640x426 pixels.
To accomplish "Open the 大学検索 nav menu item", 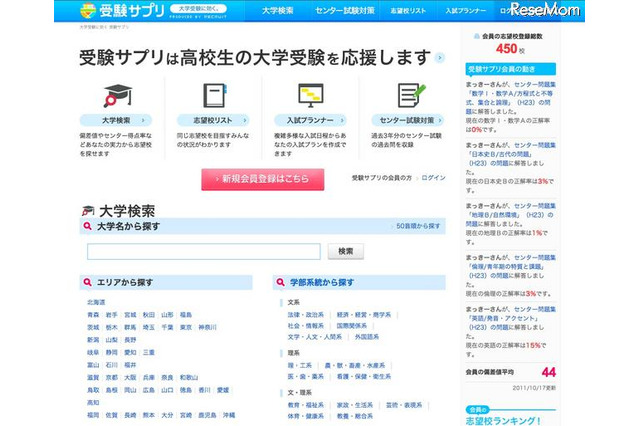I will tap(278, 11).
